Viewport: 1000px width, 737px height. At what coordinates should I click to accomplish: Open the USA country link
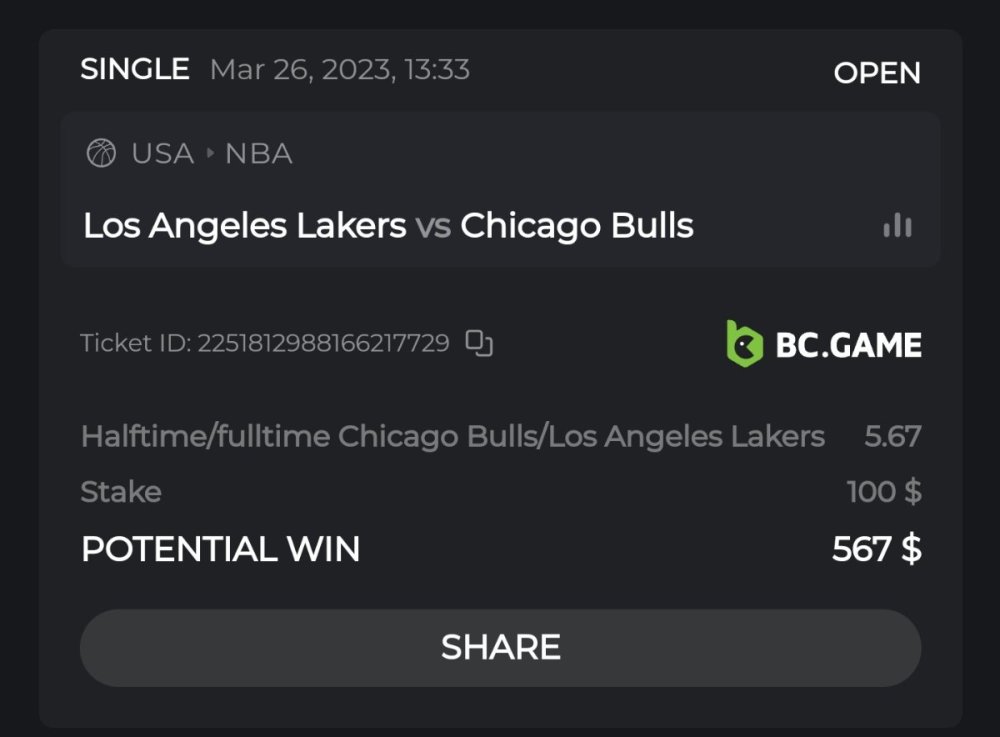pyautogui.click(x=162, y=154)
